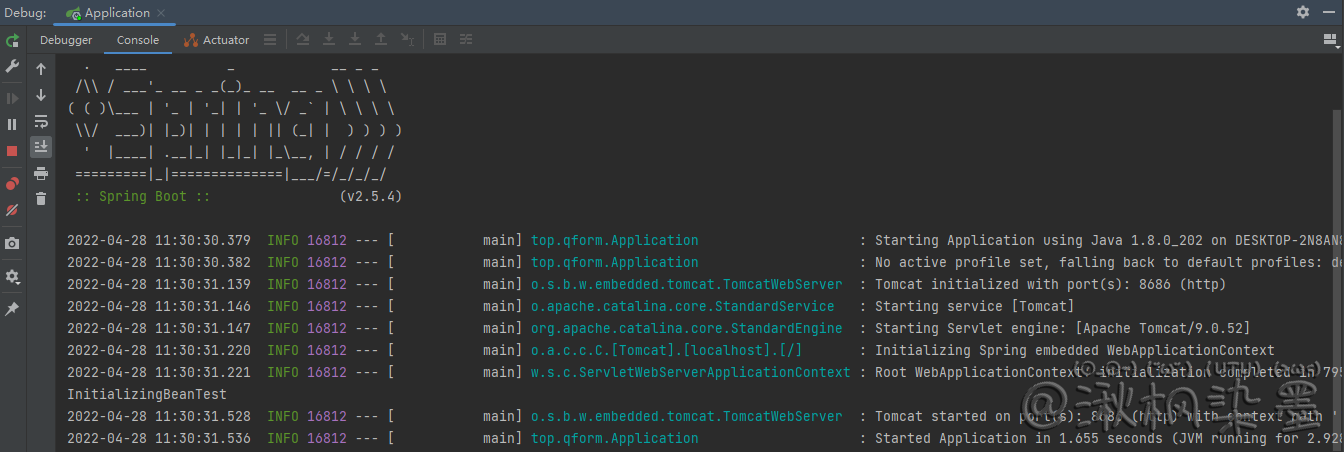Switch to the Debugger tab
This screenshot has width=1344, height=452.
66,40
